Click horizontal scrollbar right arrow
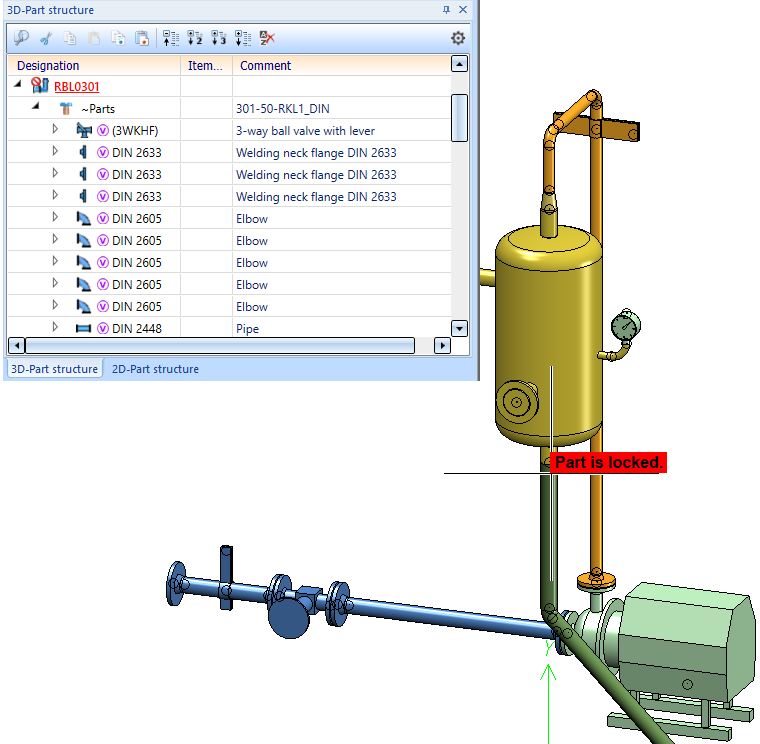This screenshot has height=744, width=760. tap(442, 346)
